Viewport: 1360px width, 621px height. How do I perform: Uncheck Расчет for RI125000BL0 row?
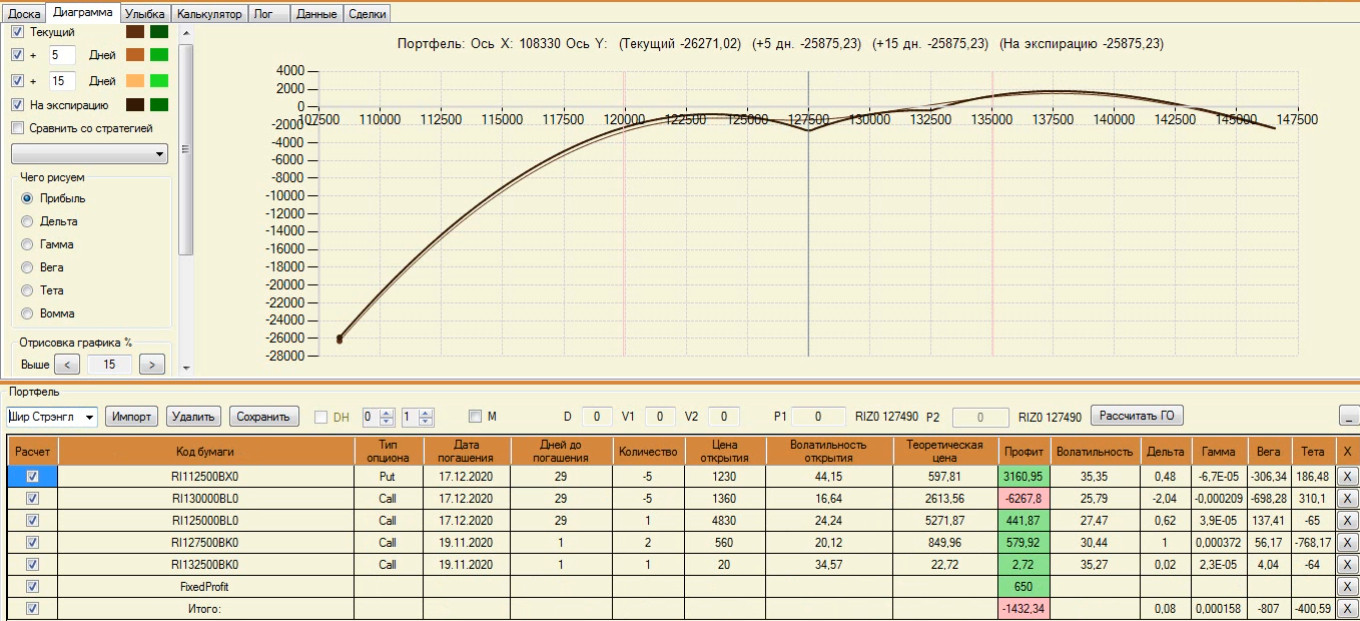coord(32,520)
